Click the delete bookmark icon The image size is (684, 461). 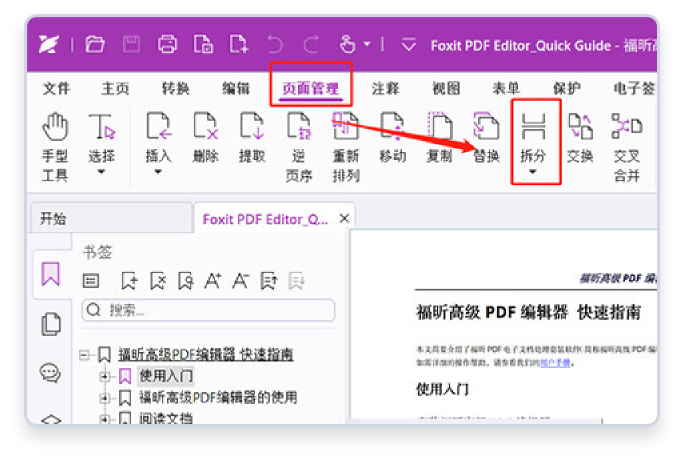[157, 281]
